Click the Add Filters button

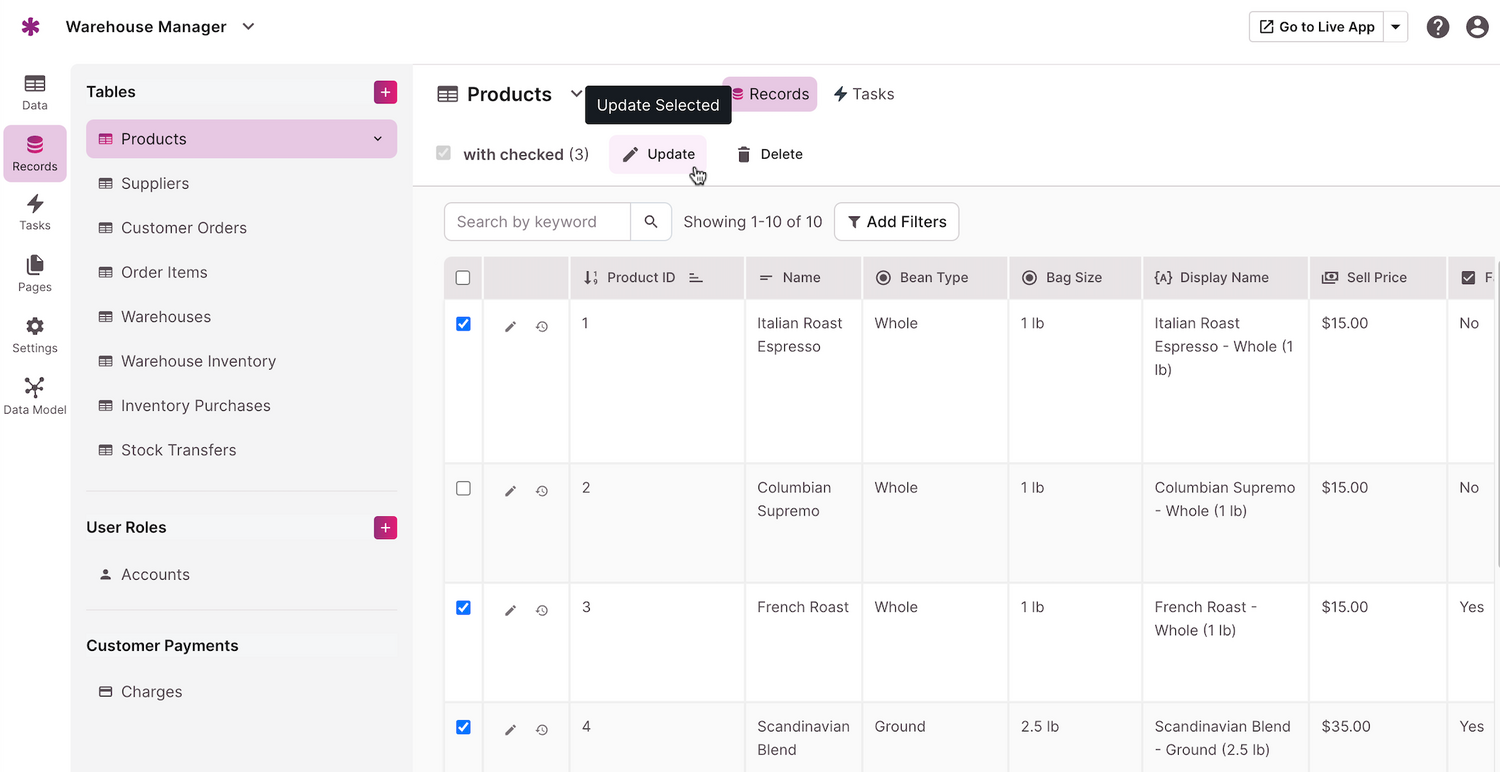pos(896,222)
